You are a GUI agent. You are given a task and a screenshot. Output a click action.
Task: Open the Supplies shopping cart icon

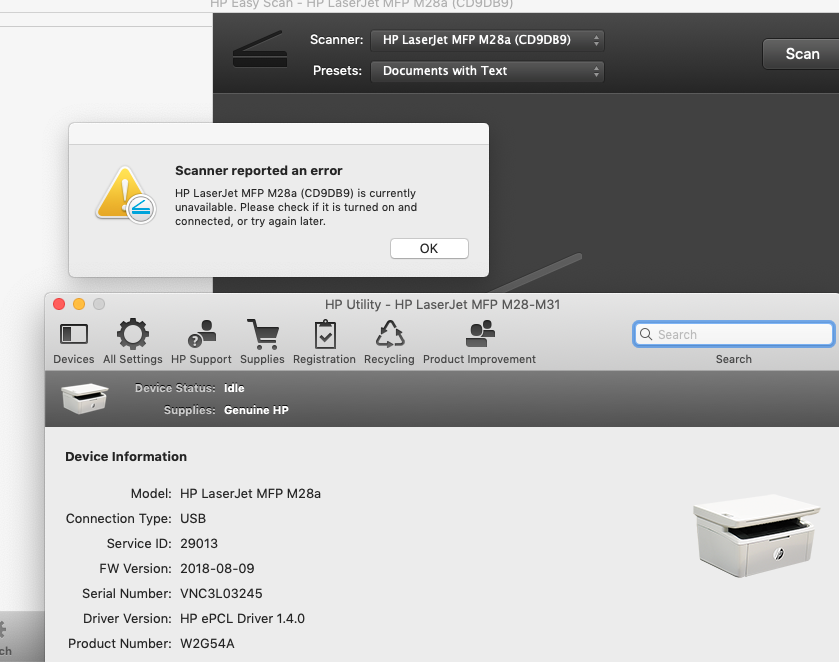point(262,341)
